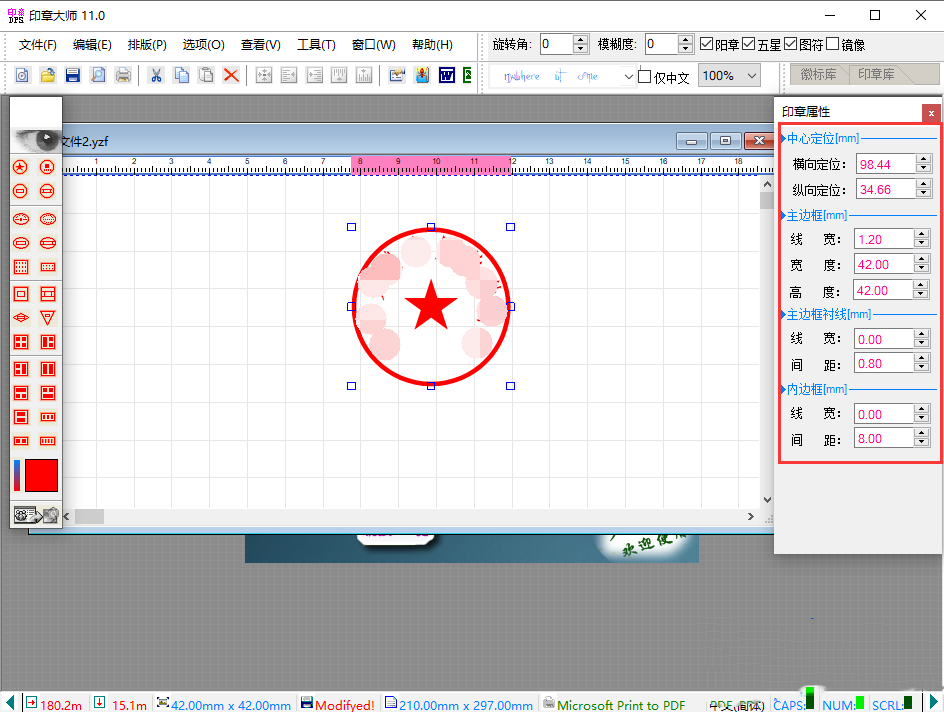Toggle the 图符 checkbox

coord(791,44)
